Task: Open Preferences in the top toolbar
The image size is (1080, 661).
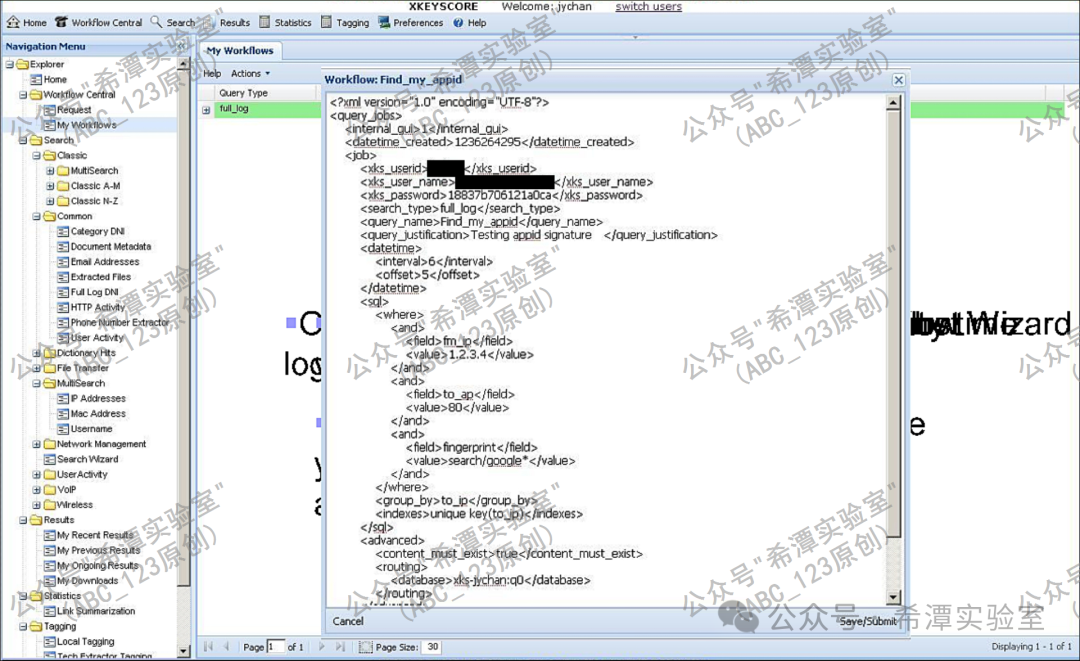Action: tap(411, 23)
